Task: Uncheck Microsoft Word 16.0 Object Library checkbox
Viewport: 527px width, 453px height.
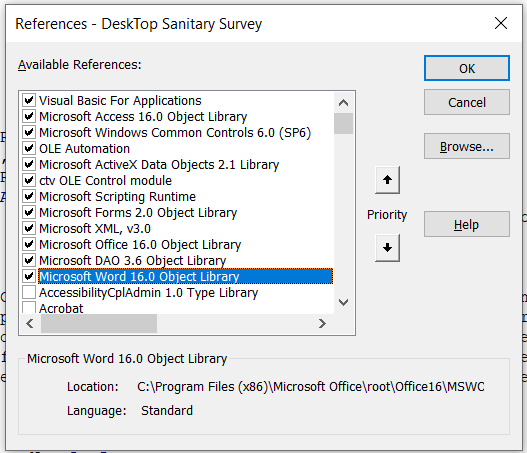Action: coord(29,276)
